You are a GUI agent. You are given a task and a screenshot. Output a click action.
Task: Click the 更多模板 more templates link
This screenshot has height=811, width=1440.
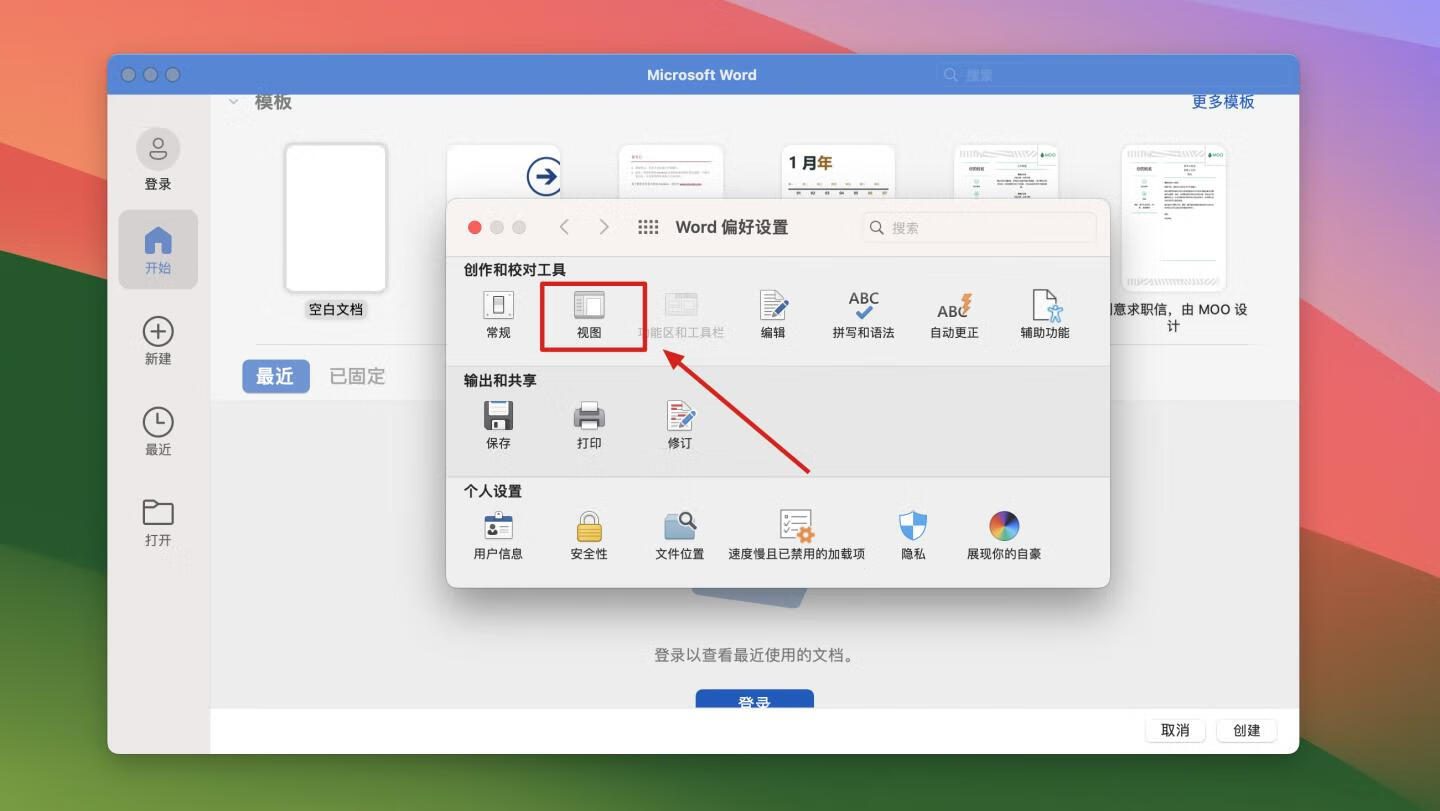[1222, 102]
